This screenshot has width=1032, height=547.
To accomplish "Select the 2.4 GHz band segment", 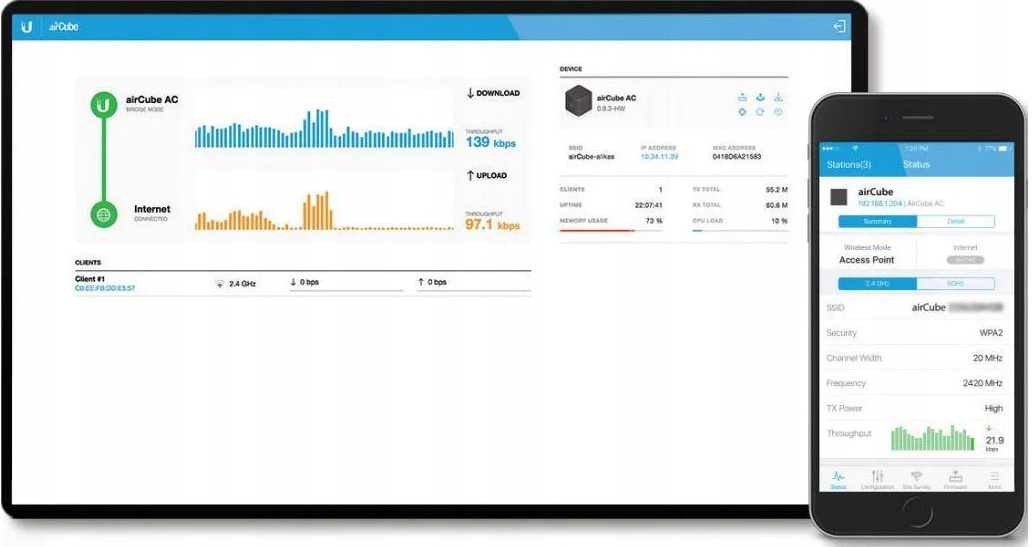I will [x=877, y=284].
